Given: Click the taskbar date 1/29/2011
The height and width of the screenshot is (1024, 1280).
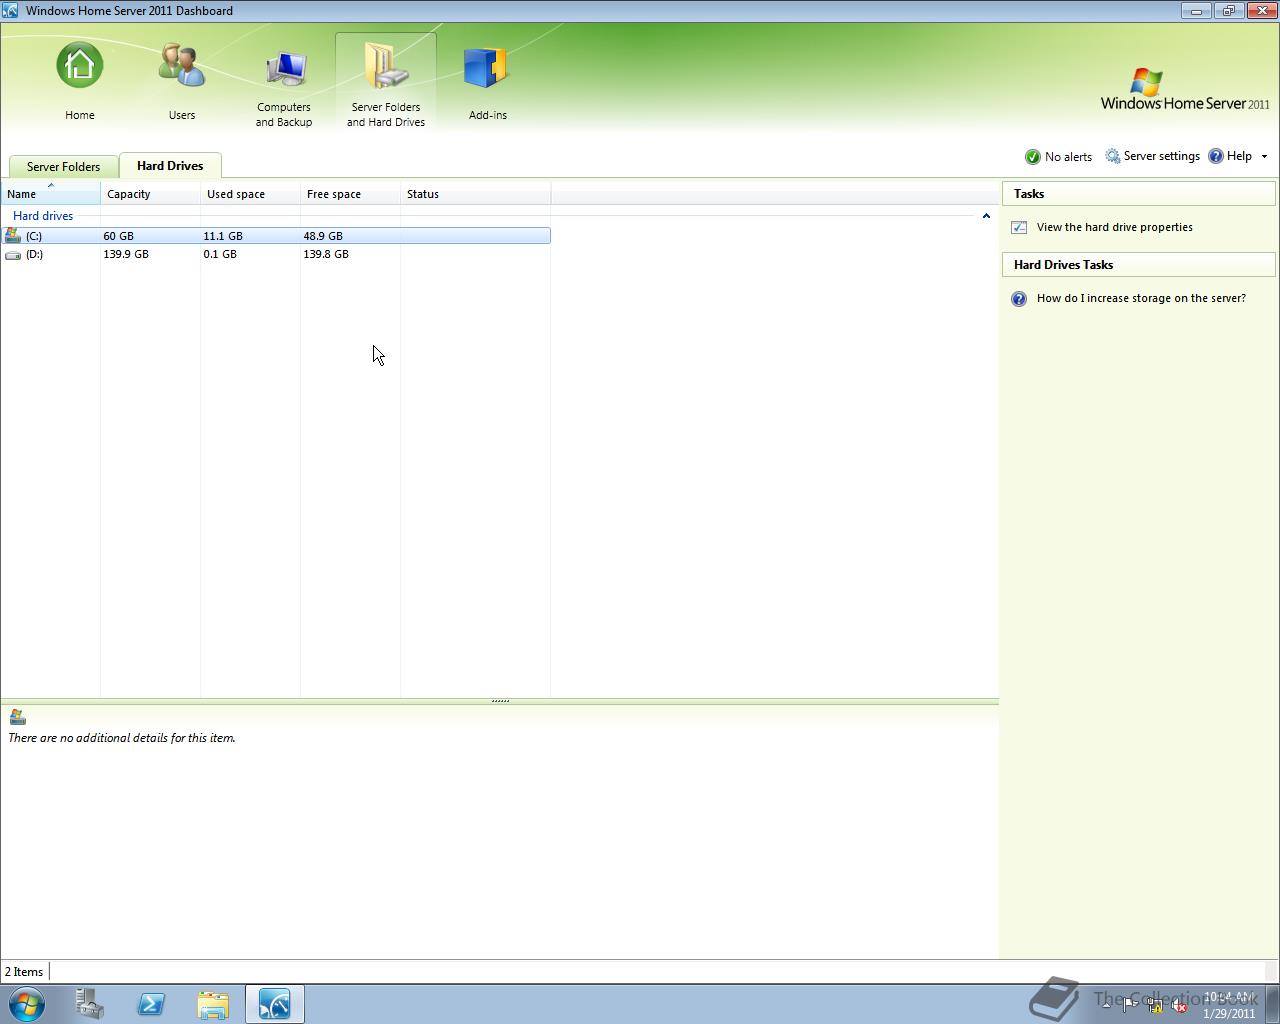Looking at the screenshot, I should point(1229,1013).
